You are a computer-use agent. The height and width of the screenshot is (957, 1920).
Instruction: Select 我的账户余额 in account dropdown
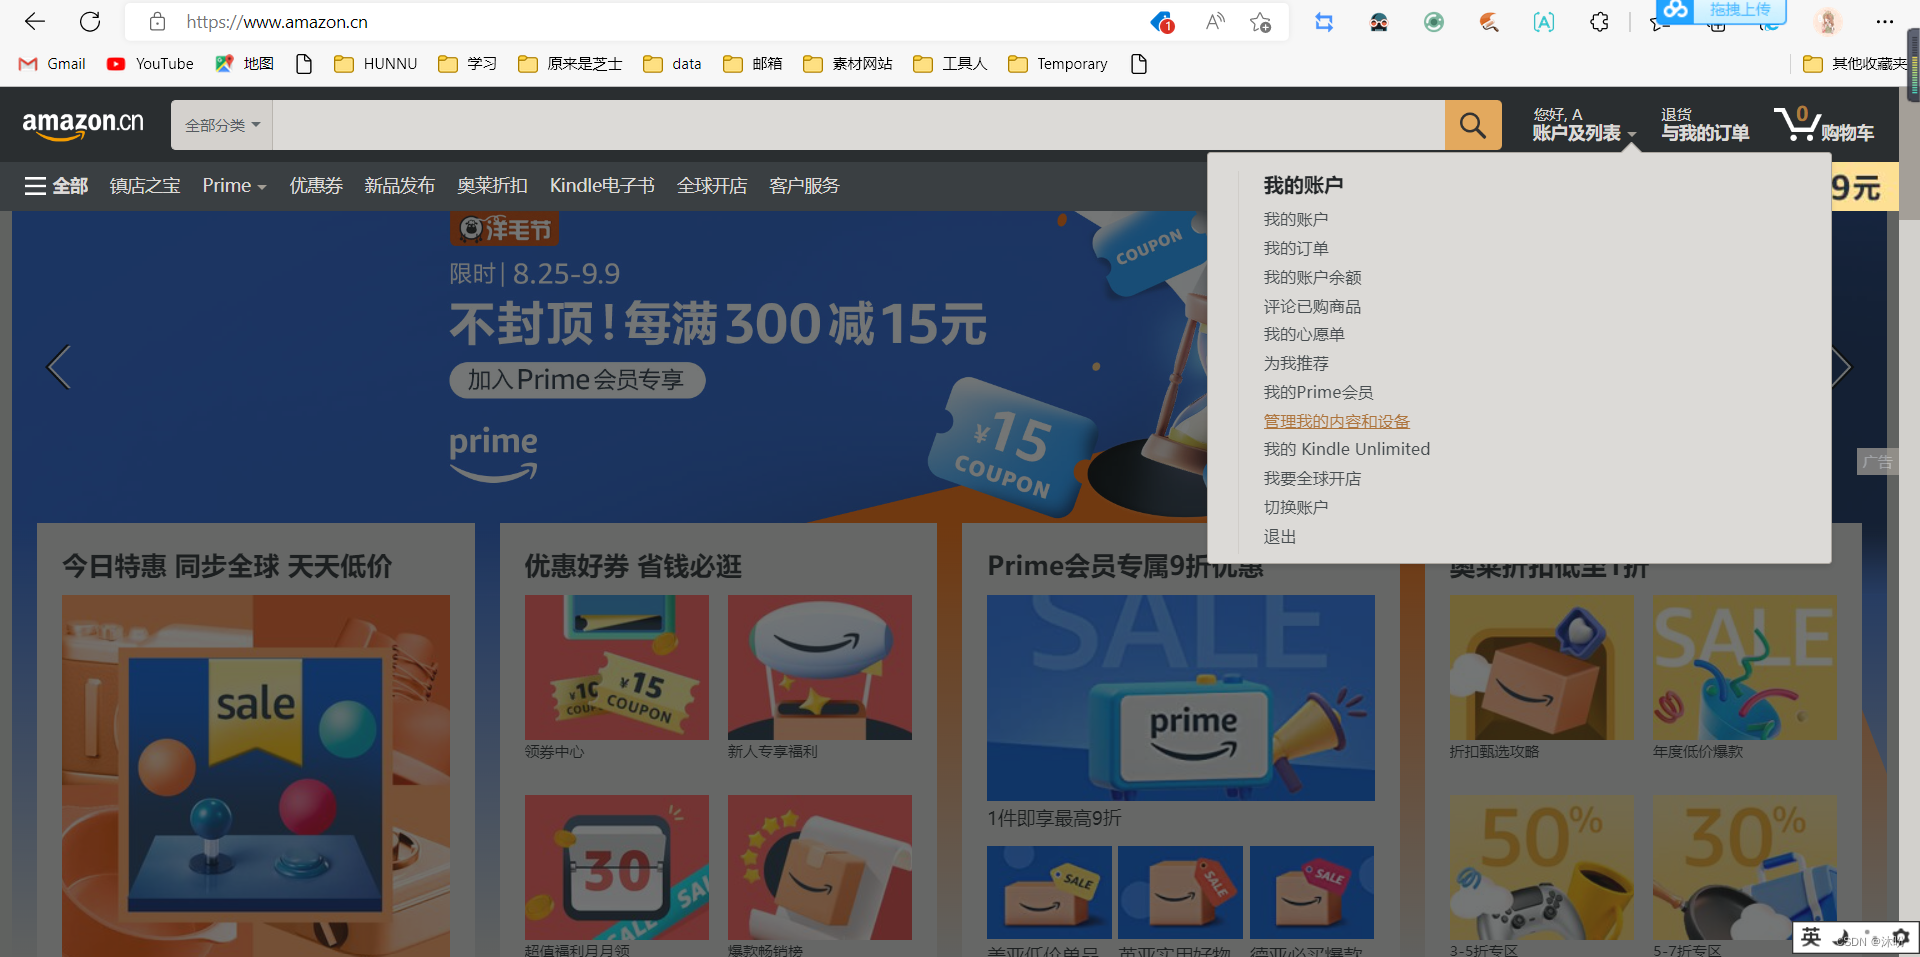click(1312, 277)
